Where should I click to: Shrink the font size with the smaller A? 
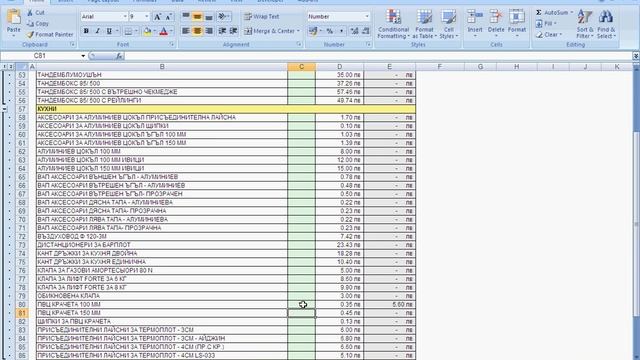[x=168, y=17]
